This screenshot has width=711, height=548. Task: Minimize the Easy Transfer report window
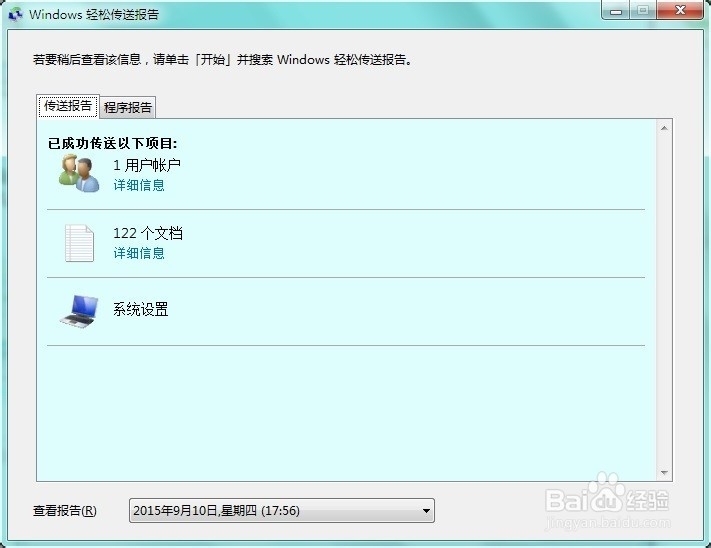coord(615,11)
